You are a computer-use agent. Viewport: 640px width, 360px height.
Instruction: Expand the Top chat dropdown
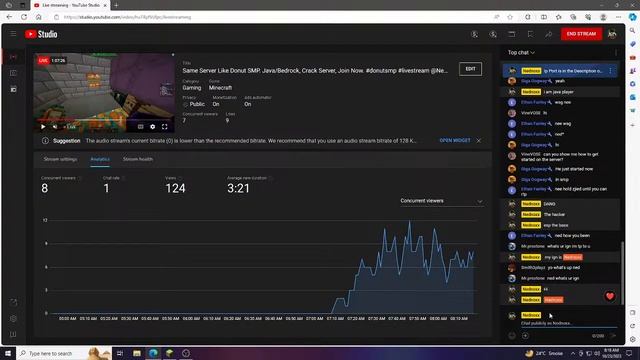coord(521,53)
